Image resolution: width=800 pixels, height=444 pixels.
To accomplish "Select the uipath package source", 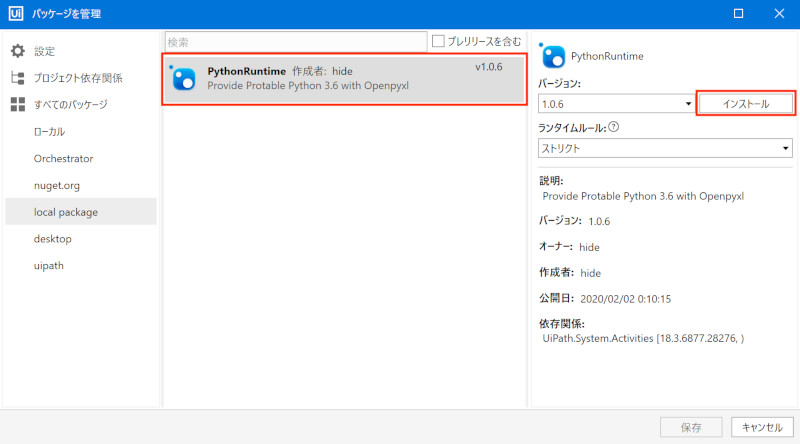I will pos(48,265).
